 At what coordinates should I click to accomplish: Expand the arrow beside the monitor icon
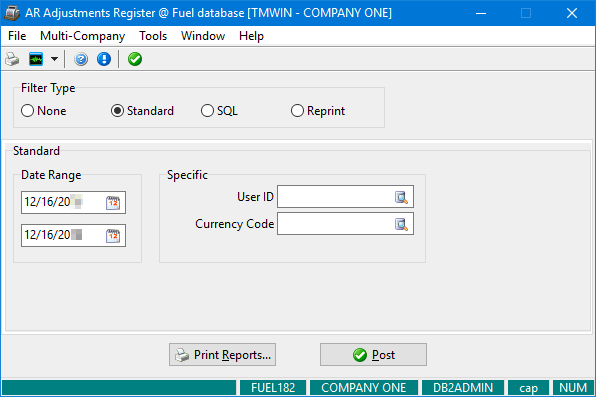pos(54,59)
